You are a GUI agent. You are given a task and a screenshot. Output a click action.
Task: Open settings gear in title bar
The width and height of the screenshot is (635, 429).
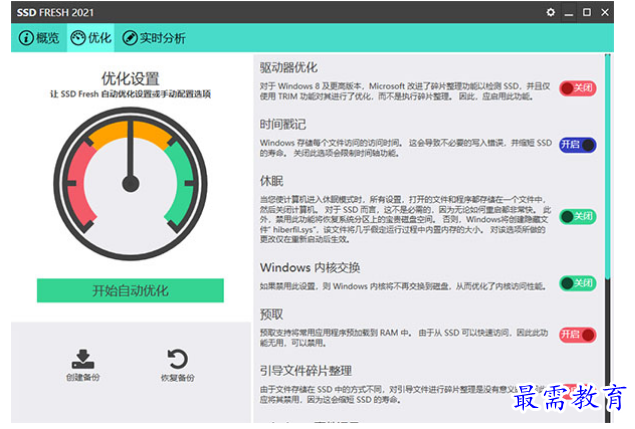[550, 12]
